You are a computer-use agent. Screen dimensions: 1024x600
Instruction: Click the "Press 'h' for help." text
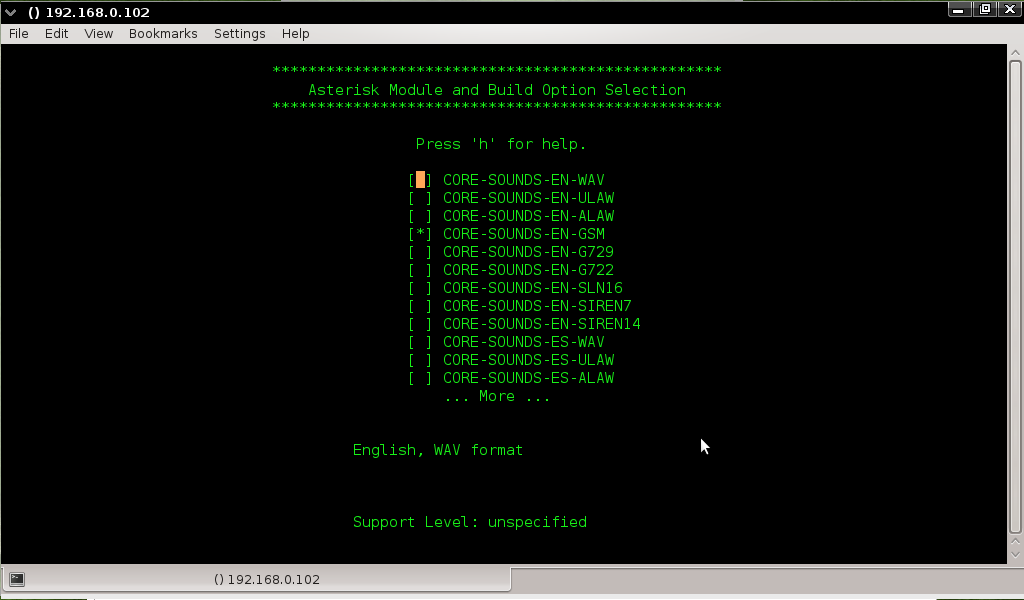coord(501,144)
